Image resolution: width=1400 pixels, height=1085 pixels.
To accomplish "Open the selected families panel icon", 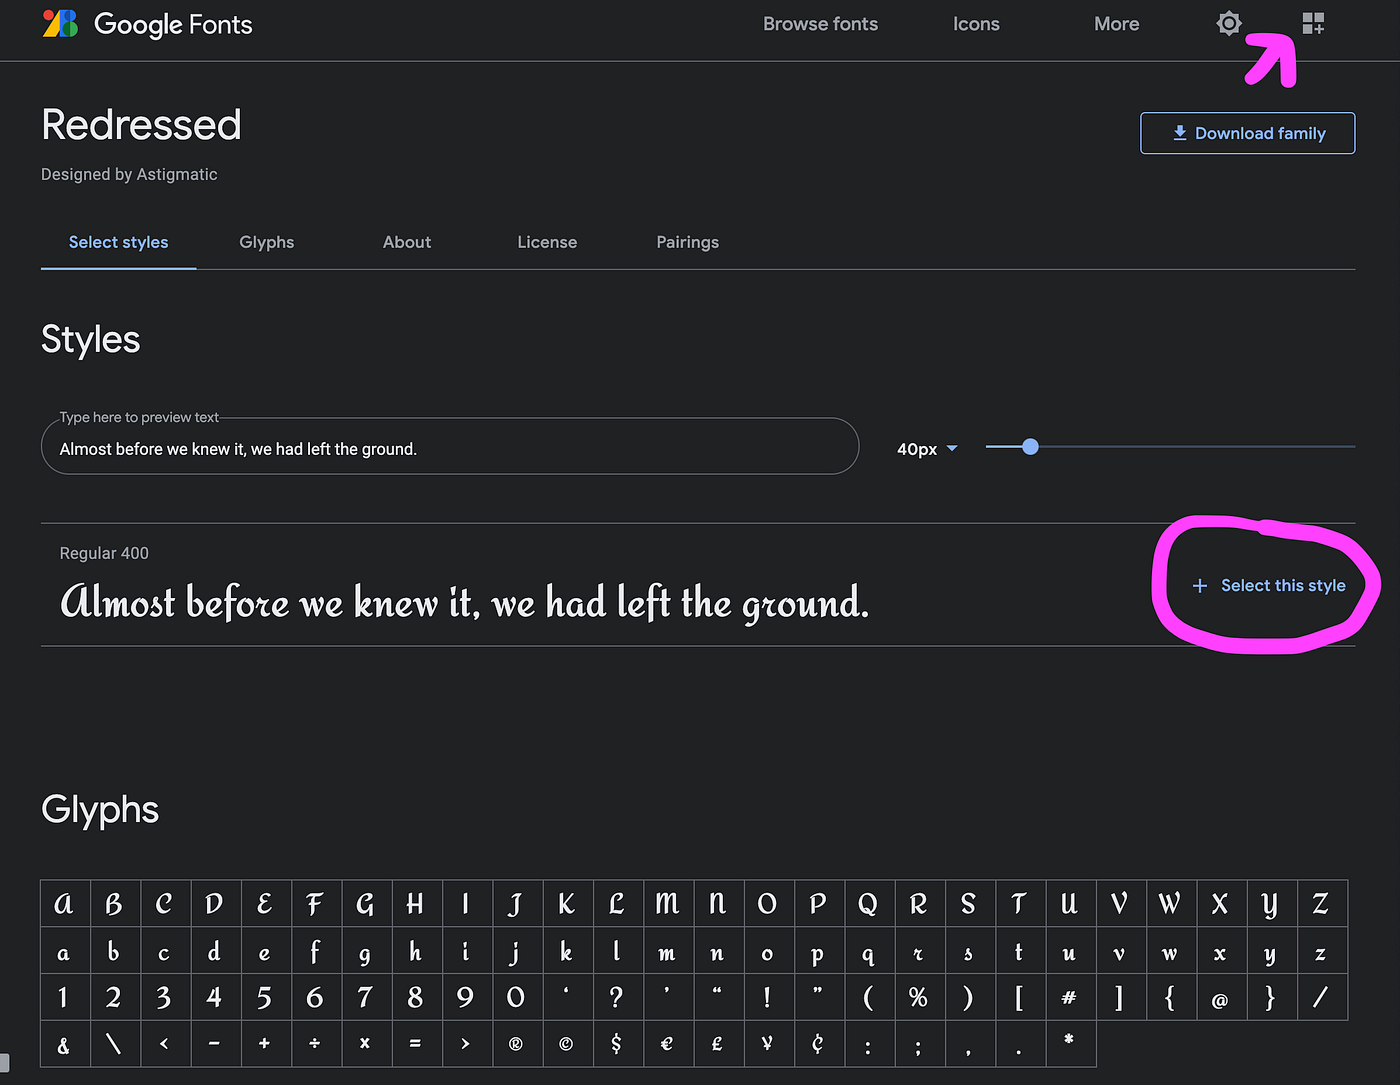I will pos(1313,23).
